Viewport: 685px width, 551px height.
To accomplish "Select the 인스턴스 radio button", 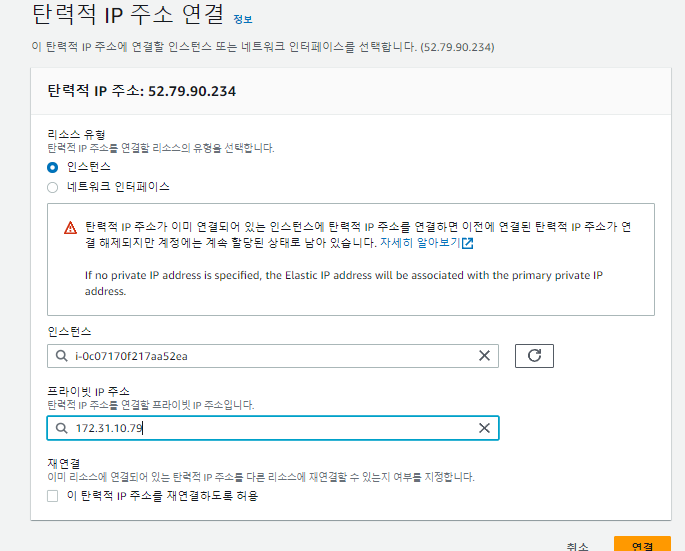I will click(52, 167).
